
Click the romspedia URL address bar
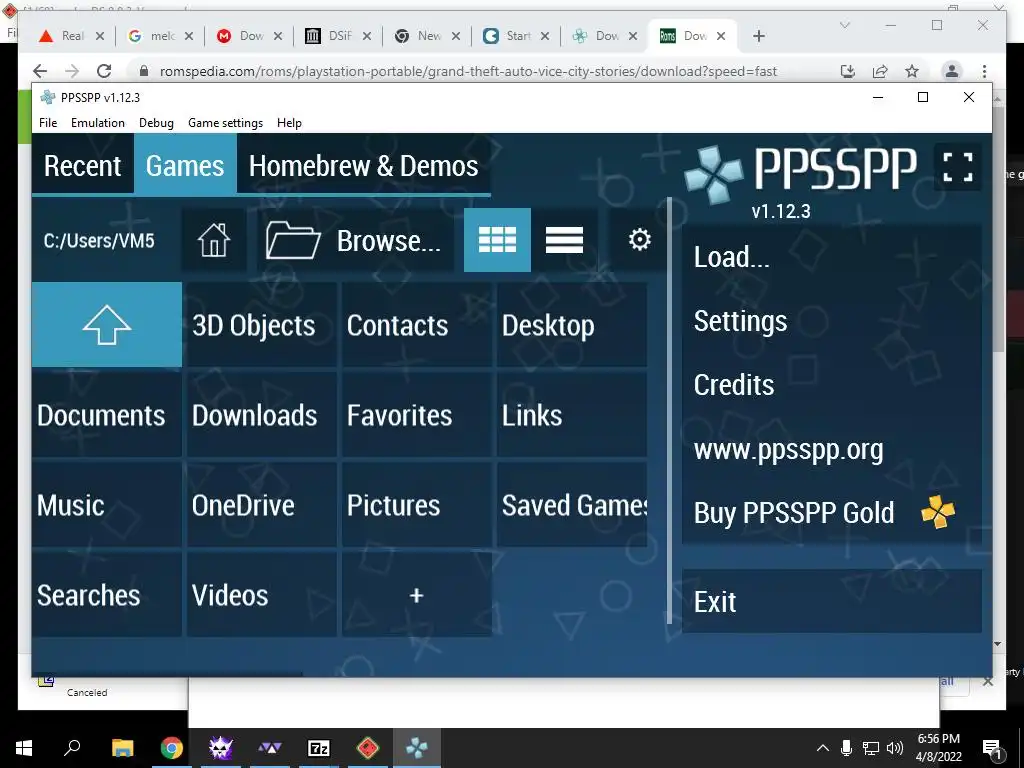pos(468,71)
